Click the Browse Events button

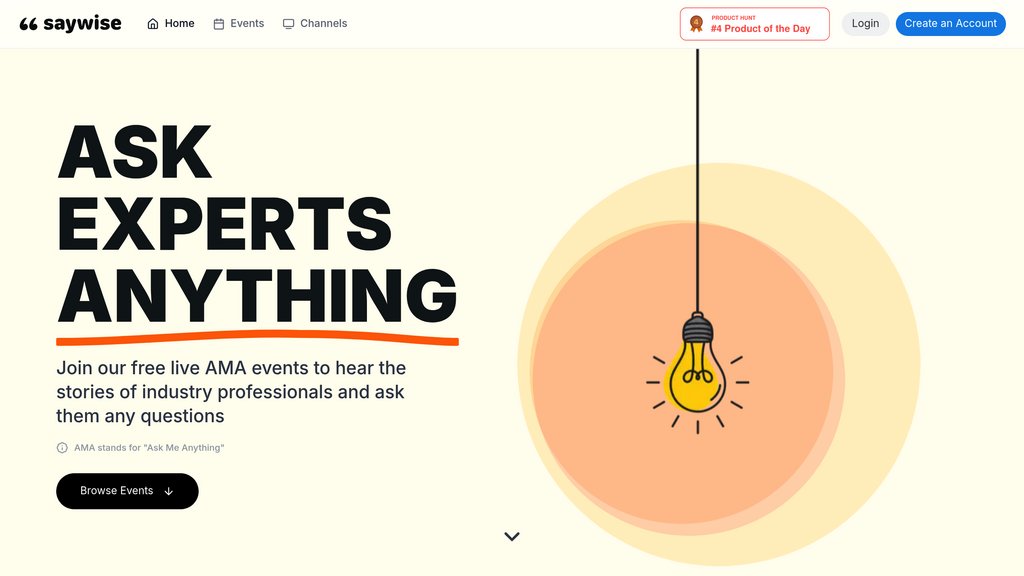pyautogui.click(x=127, y=491)
